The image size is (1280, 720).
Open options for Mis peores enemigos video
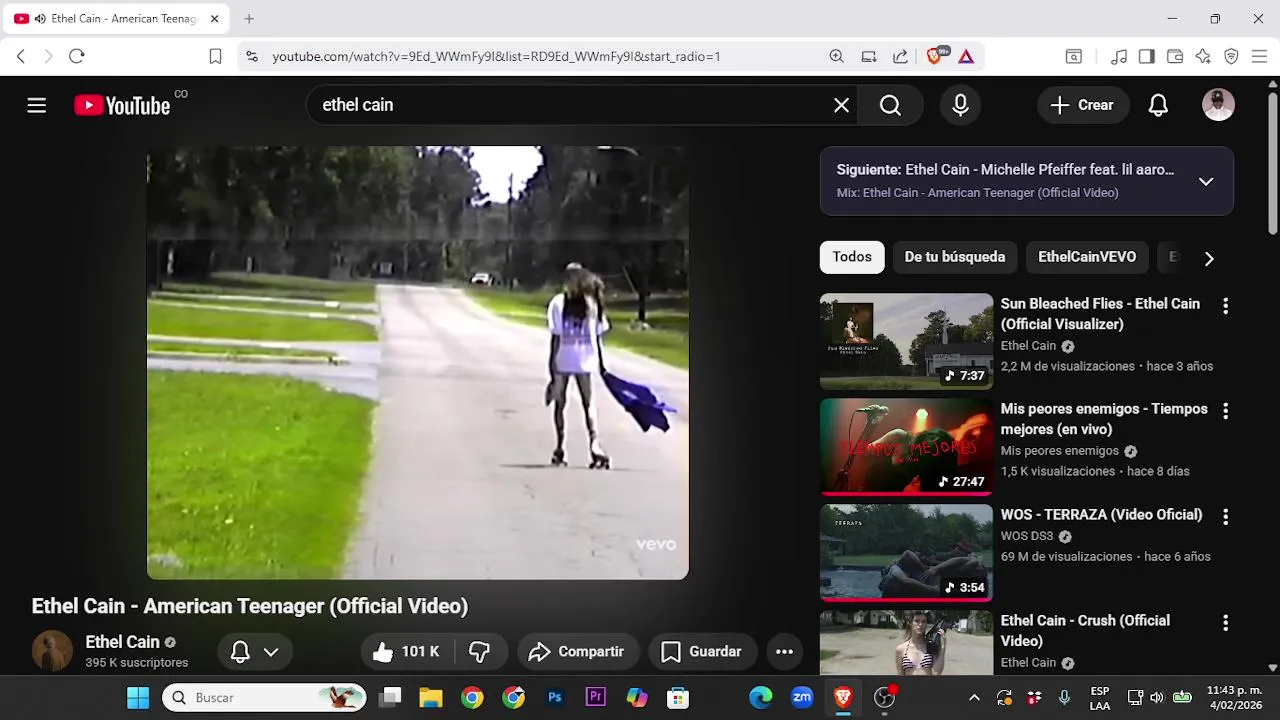point(1225,411)
